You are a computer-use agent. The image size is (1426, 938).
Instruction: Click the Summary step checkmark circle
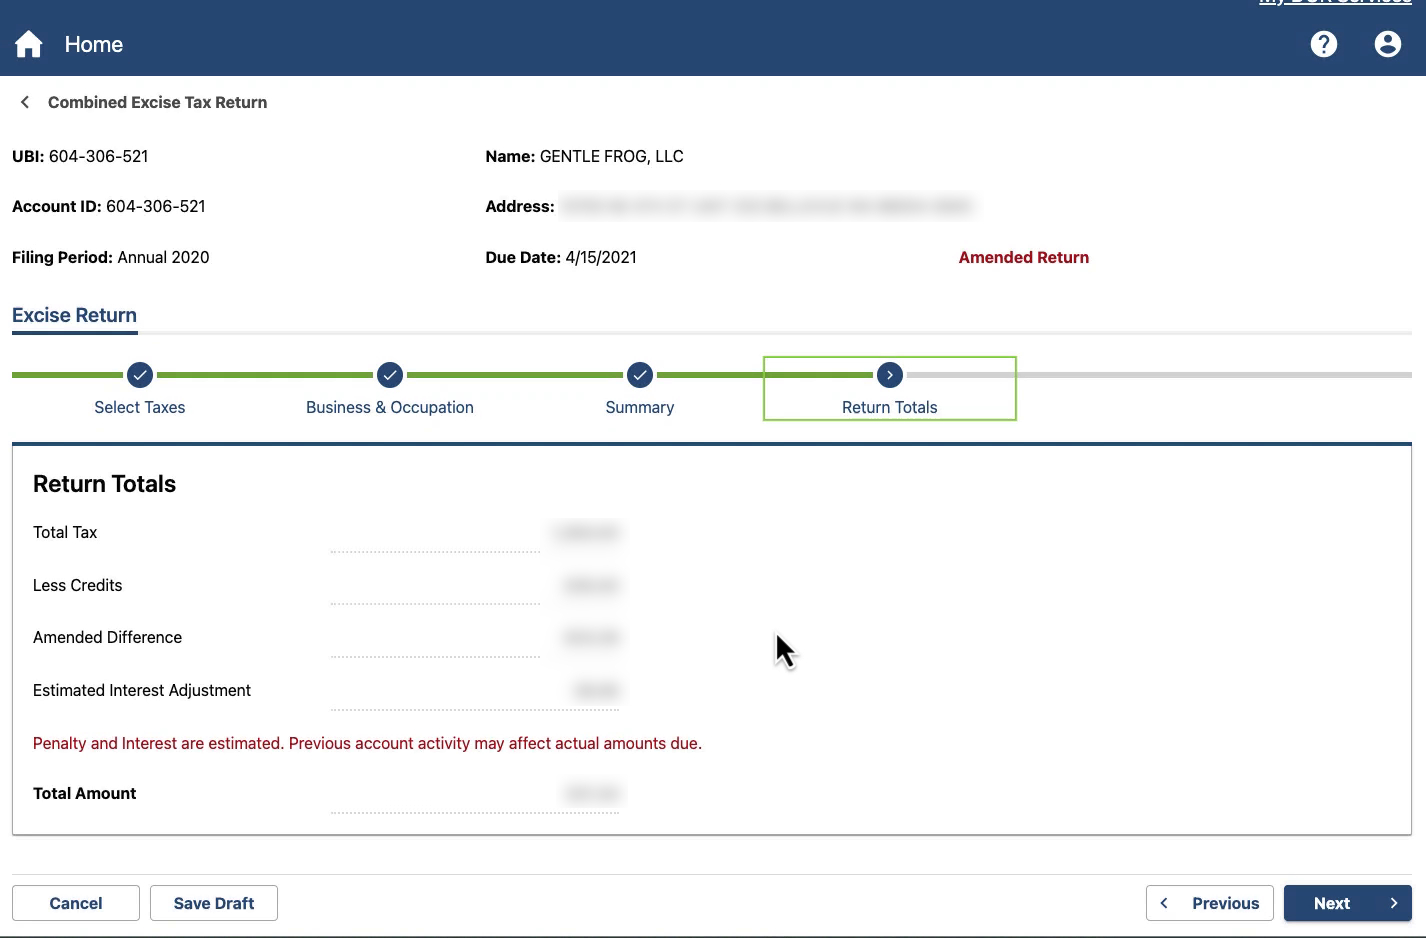click(640, 375)
